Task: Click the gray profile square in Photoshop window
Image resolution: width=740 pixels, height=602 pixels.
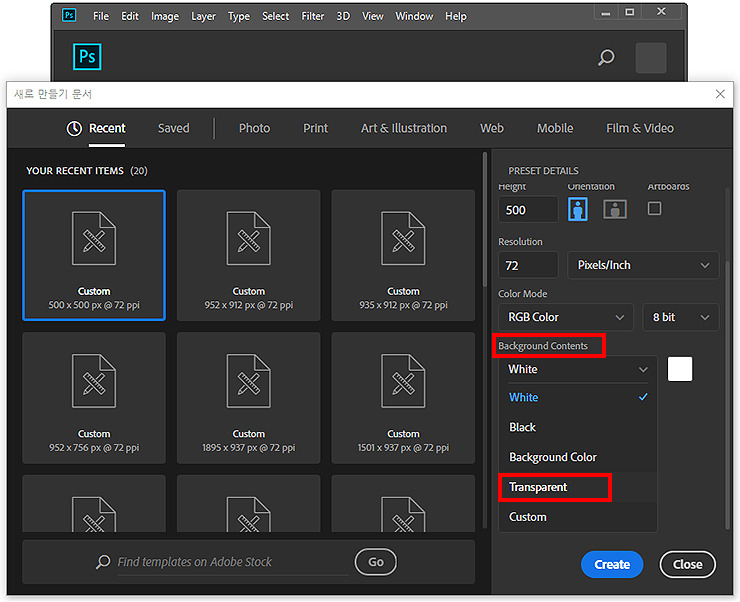Action: [651, 58]
